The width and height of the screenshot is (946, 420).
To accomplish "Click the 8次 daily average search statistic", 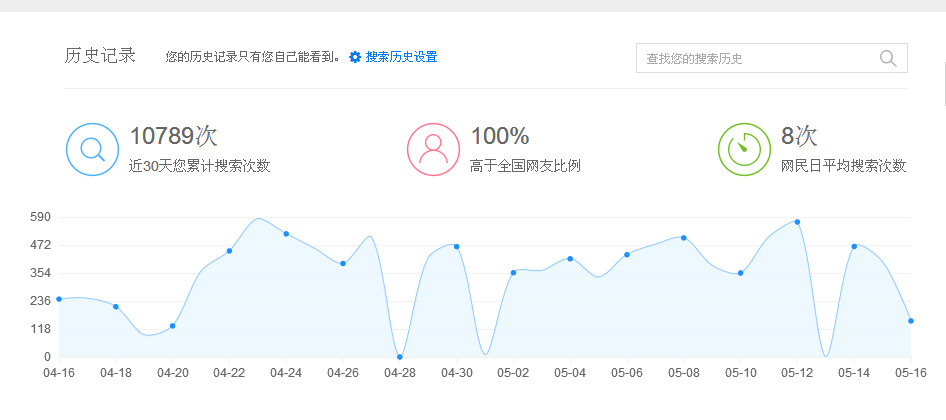I will click(x=799, y=136).
